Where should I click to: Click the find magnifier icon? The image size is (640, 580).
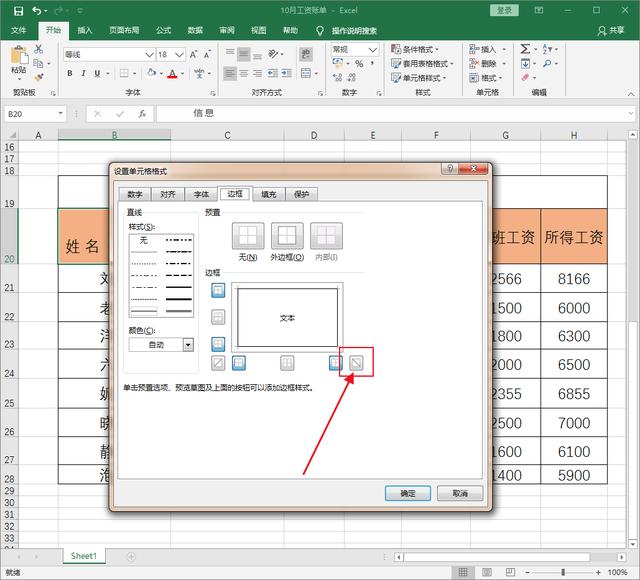tap(547, 63)
